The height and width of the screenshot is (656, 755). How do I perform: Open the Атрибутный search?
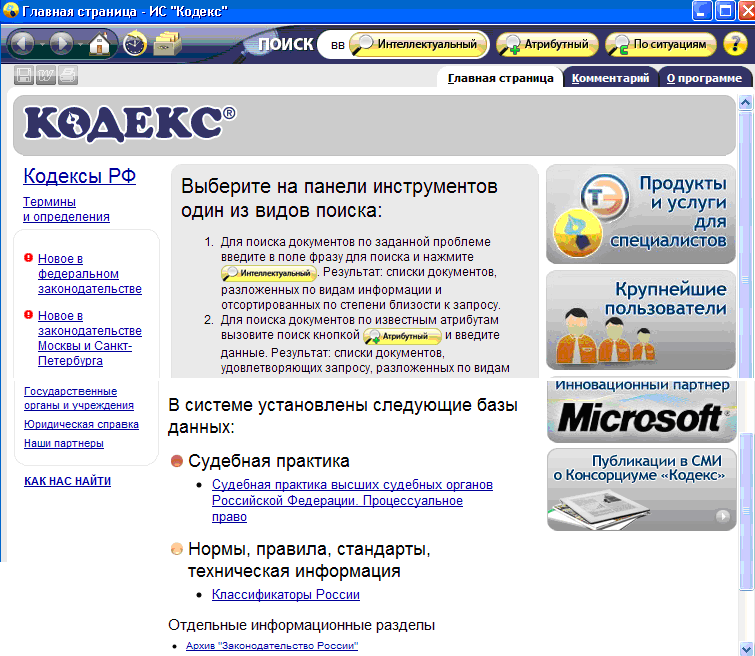point(547,44)
